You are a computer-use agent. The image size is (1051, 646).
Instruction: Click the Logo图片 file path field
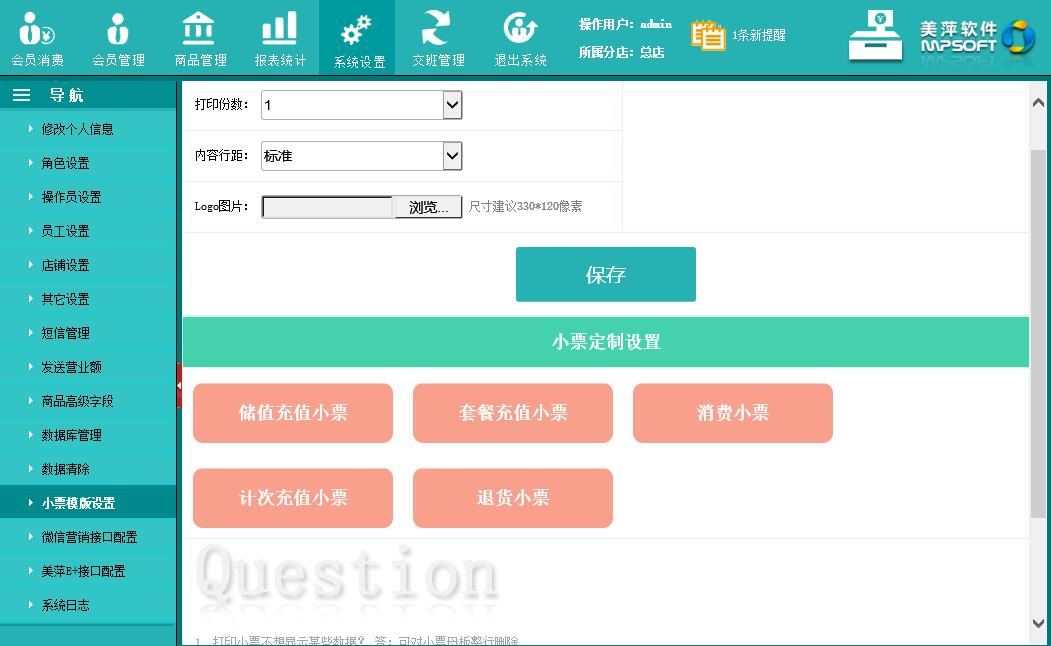pyautogui.click(x=328, y=207)
